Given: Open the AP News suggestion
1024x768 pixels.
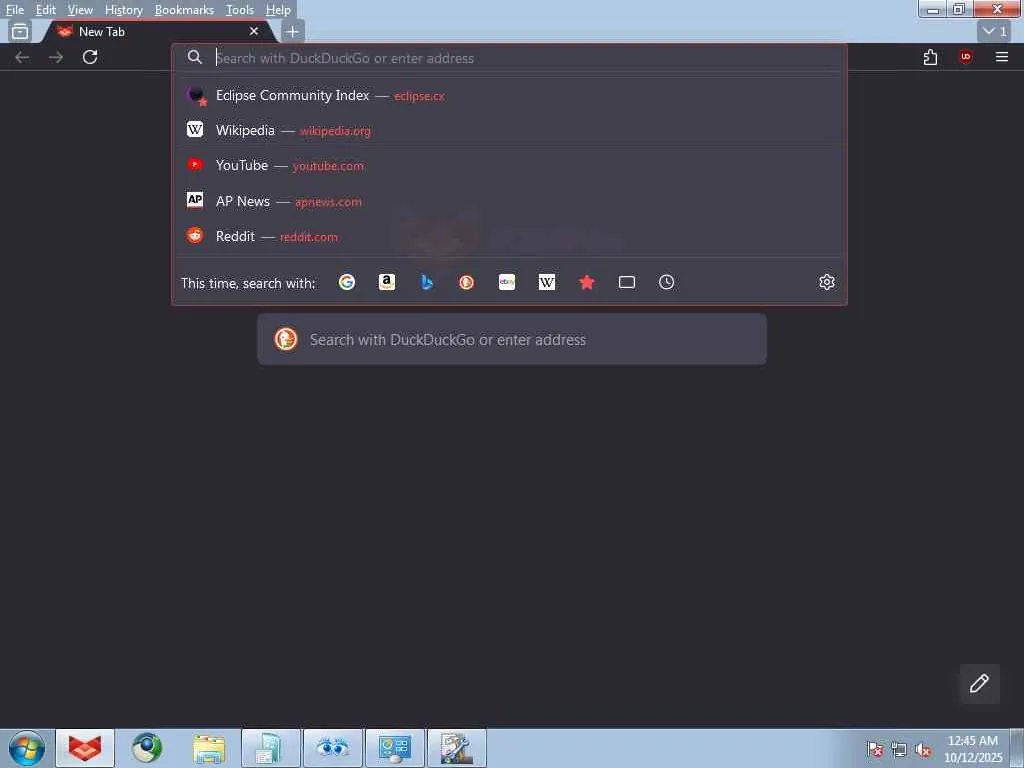Looking at the screenshot, I should click(x=509, y=201).
